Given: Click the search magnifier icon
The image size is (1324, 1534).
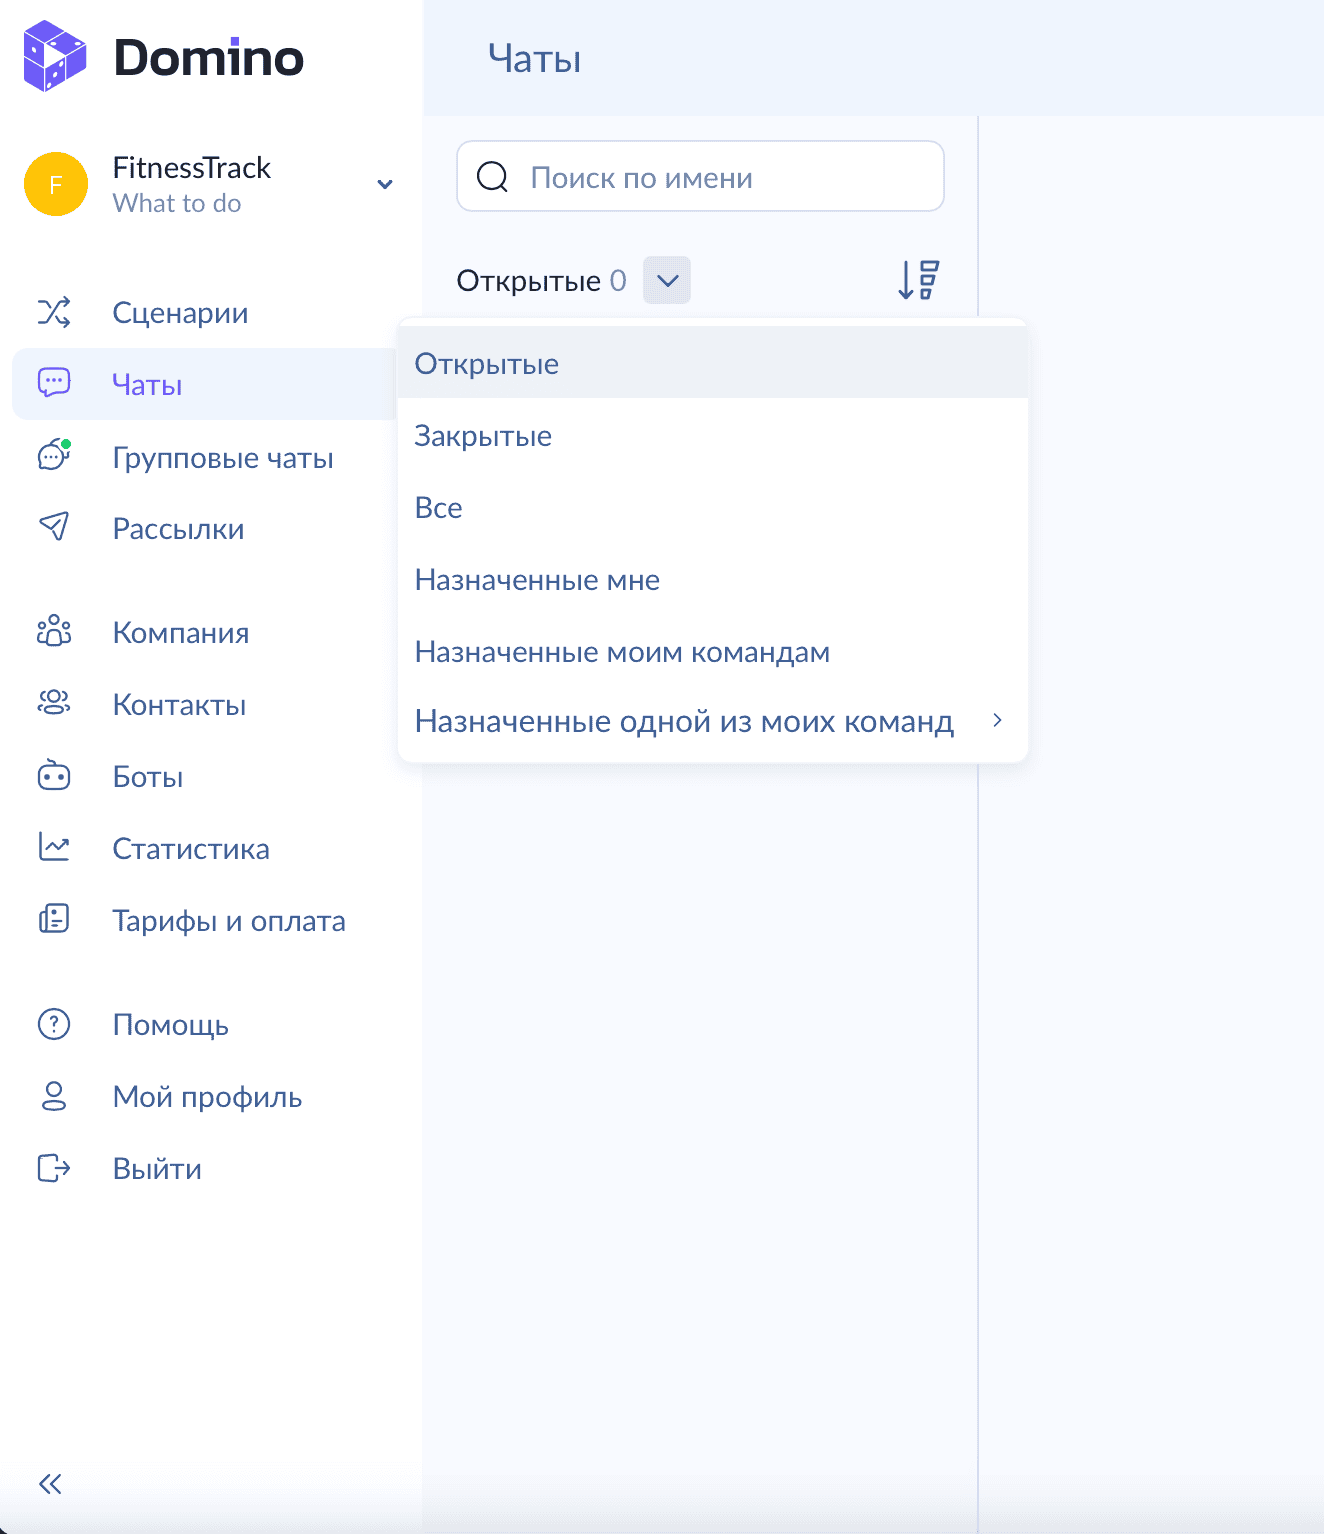Looking at the screenshot, I should pos(492,177).
